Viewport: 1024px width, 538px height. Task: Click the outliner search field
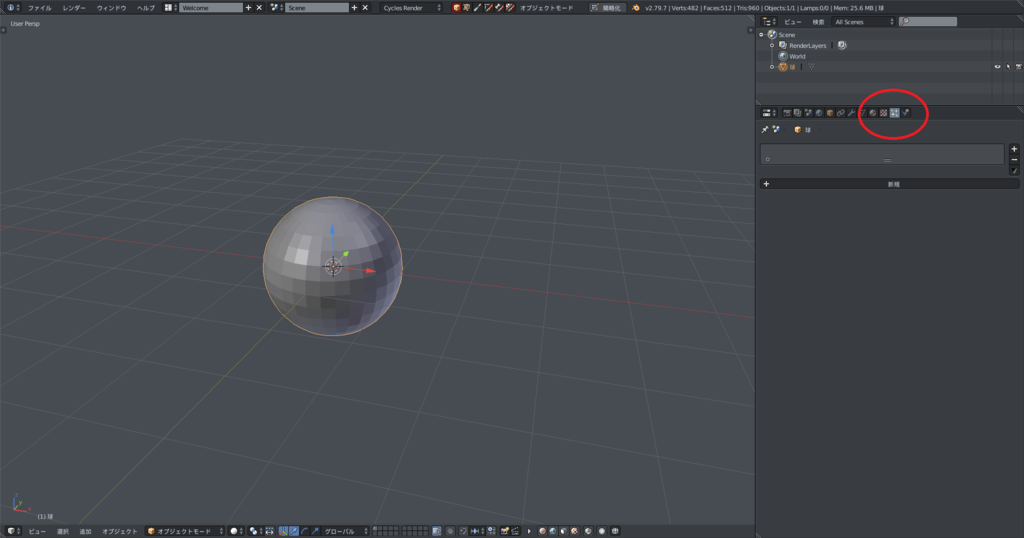point(927,22)
